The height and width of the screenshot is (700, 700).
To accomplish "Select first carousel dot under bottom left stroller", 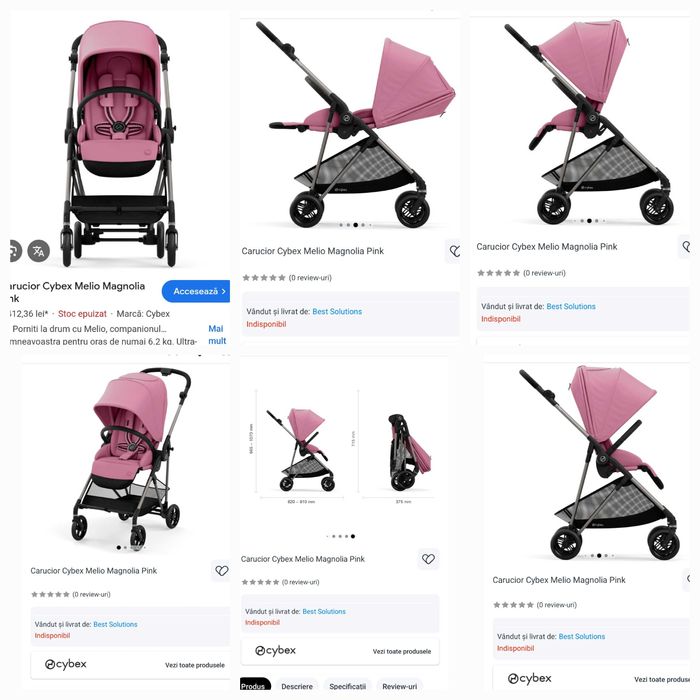I will 119,547.
